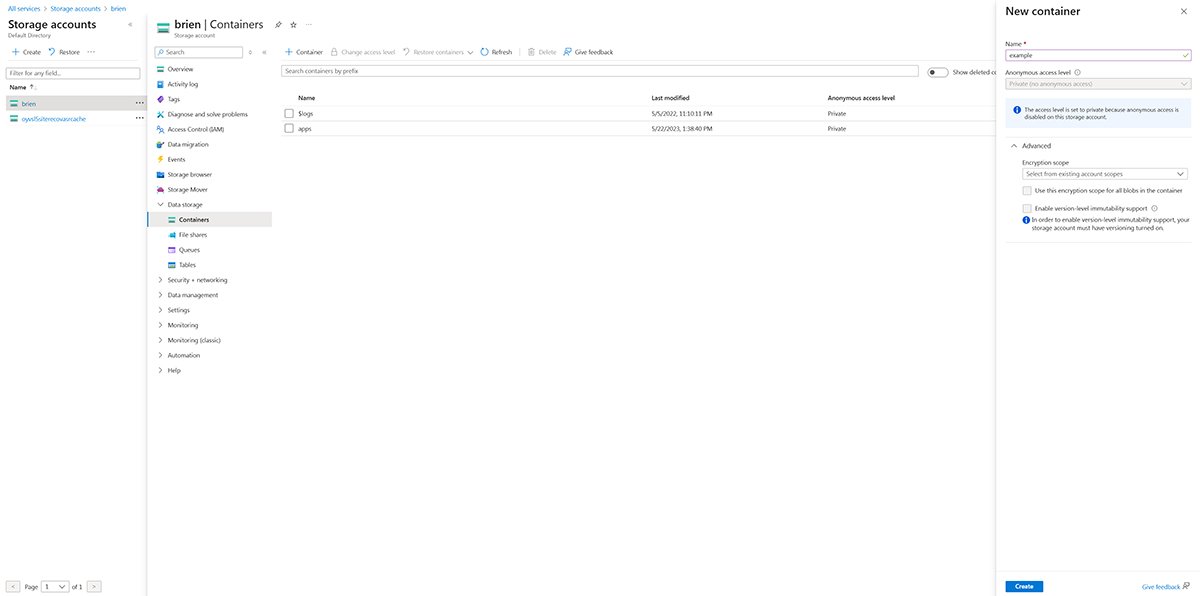This screenshot has height=596, width=1200.
Task: Toggle Show deleted containers switch
Action: [937, 72]
